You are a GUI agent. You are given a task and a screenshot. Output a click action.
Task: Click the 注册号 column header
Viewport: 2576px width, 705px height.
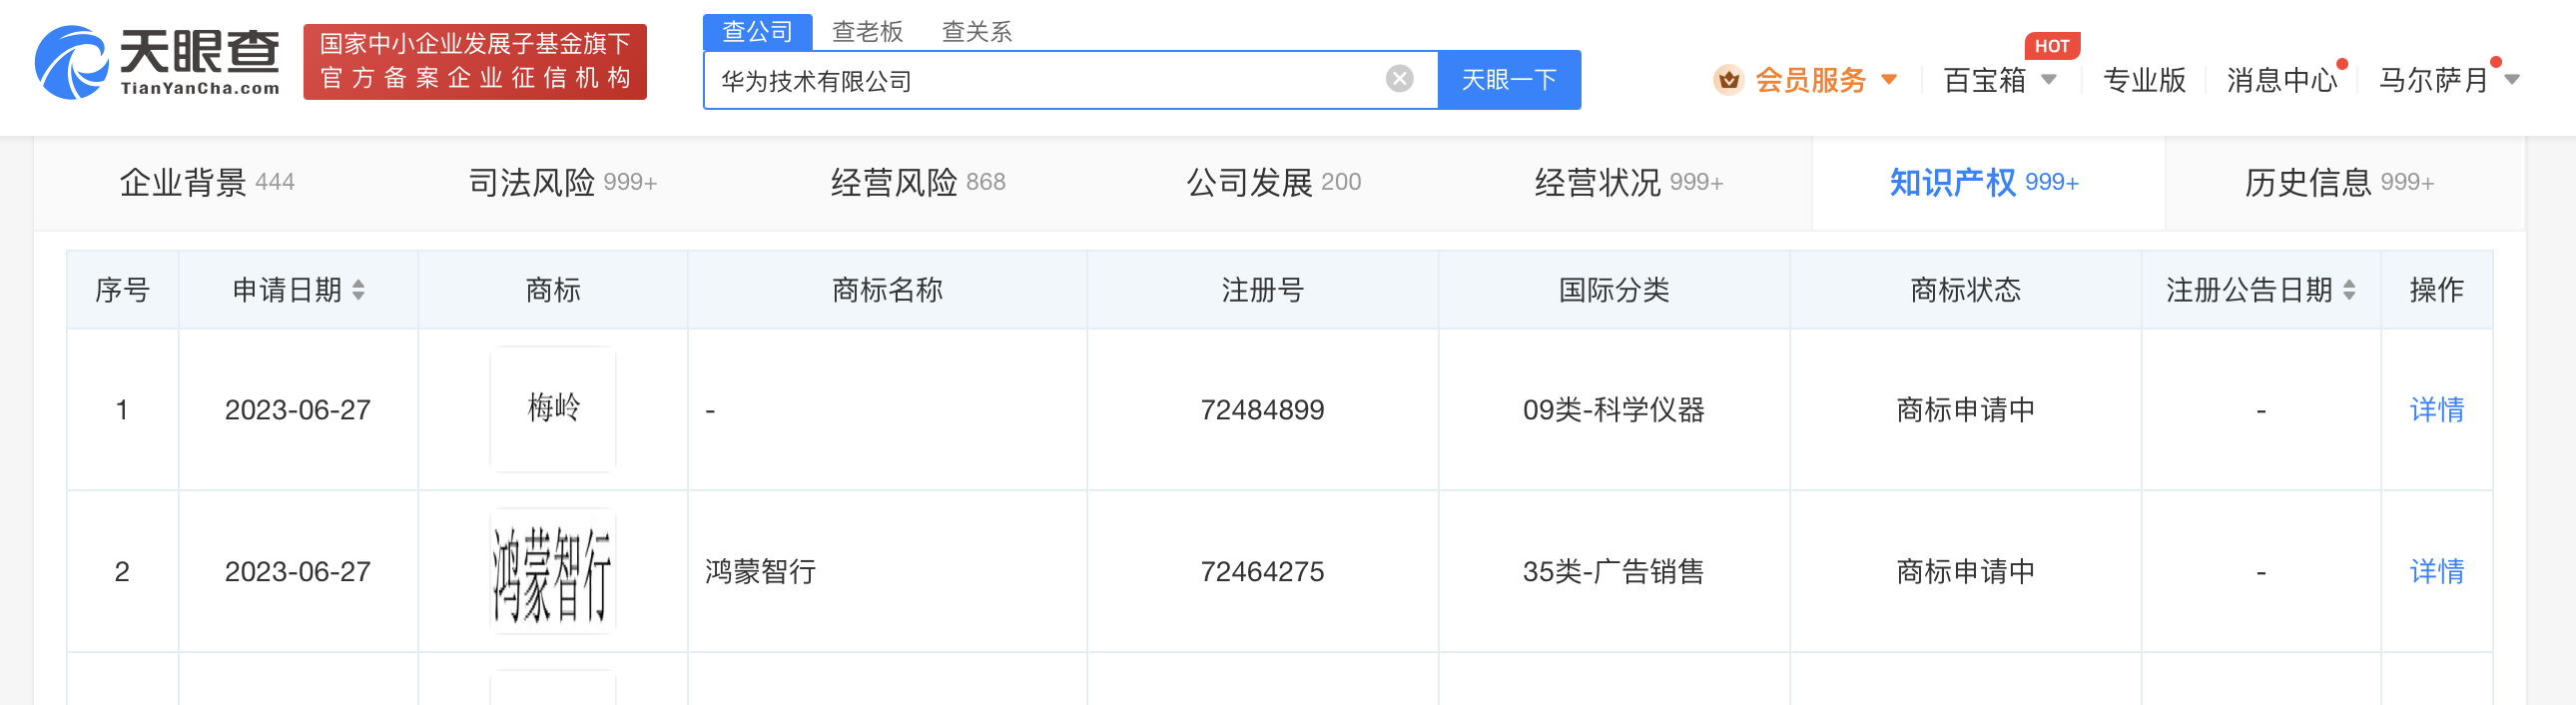click(x=1262, y=290)
